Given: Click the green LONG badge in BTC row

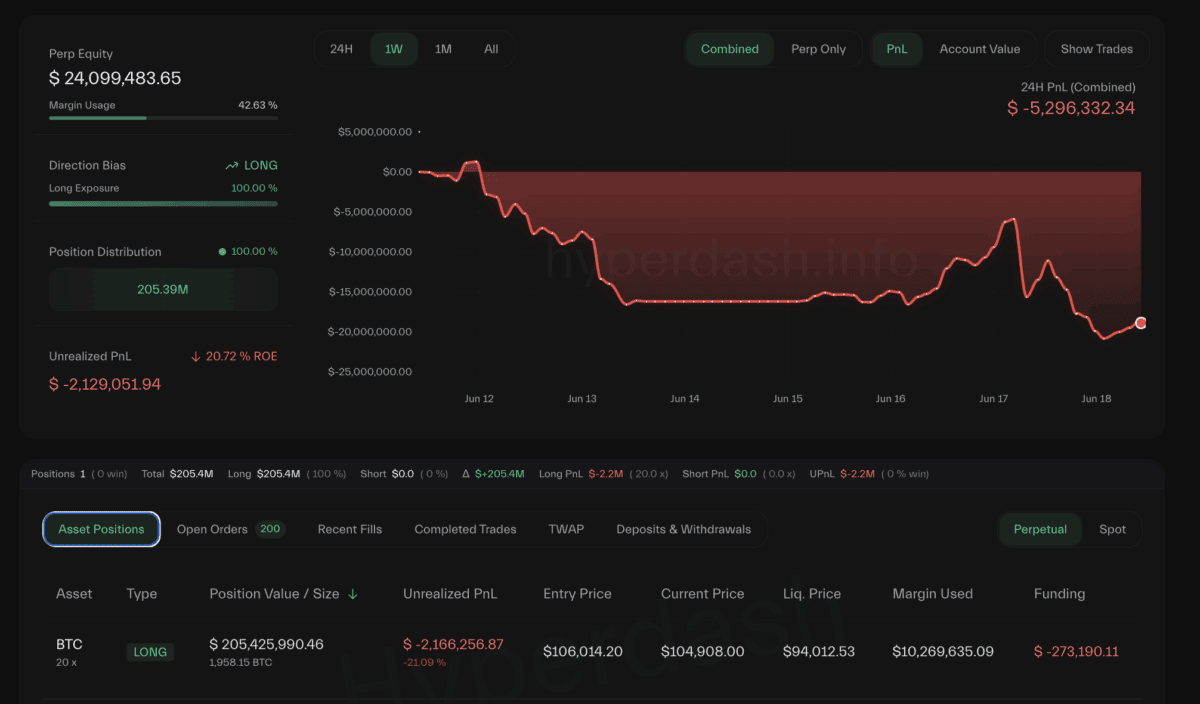Looking at the screenshot, I should pos(150,652).
